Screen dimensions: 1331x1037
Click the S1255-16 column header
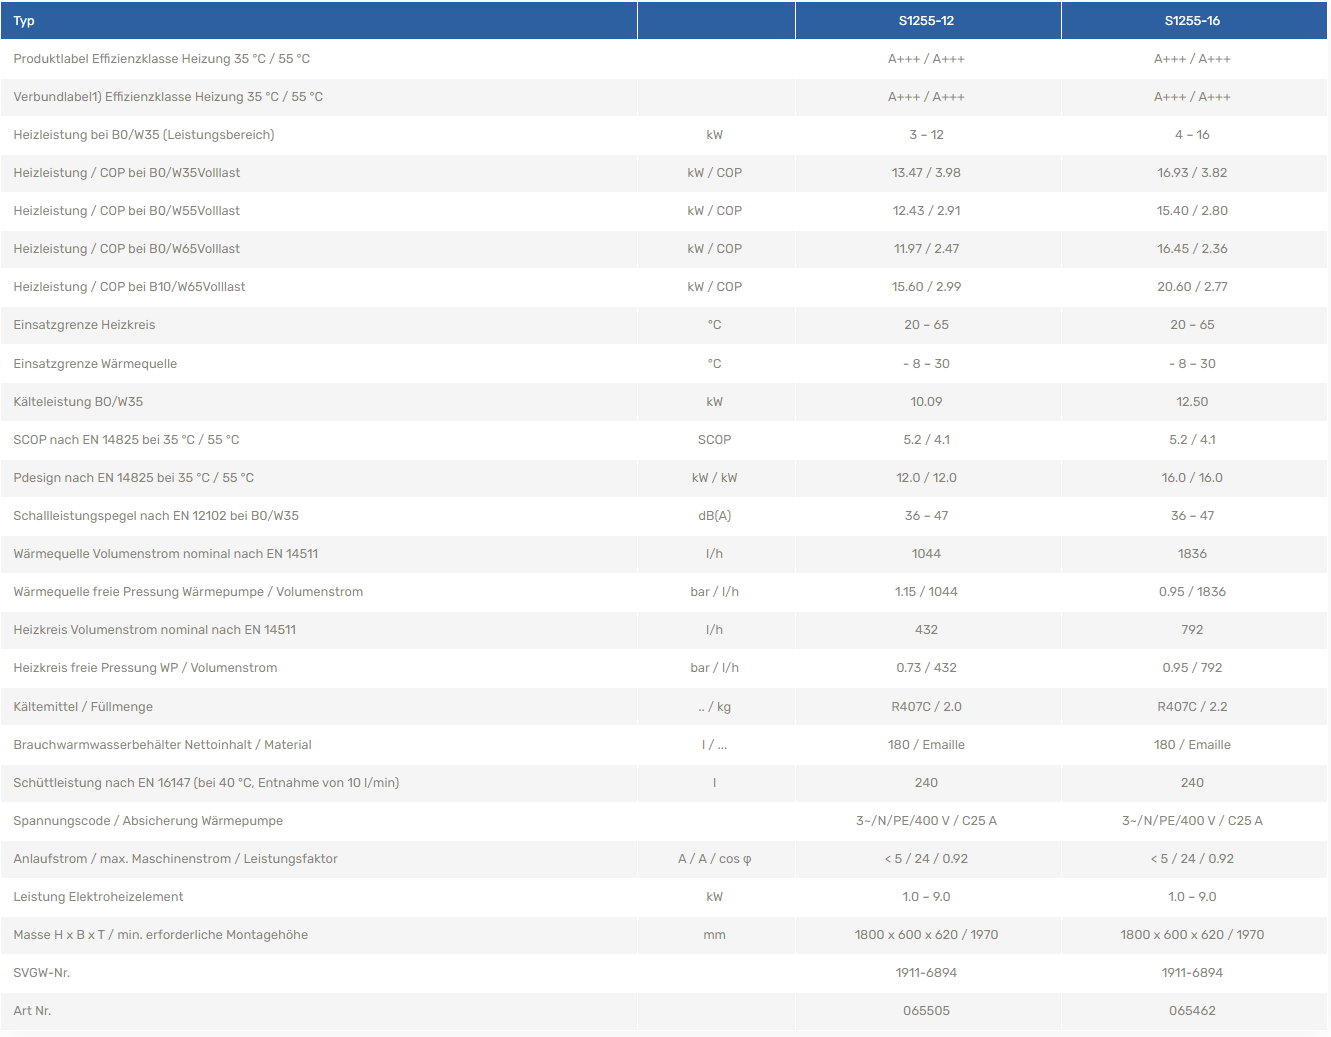(1192, 21)
